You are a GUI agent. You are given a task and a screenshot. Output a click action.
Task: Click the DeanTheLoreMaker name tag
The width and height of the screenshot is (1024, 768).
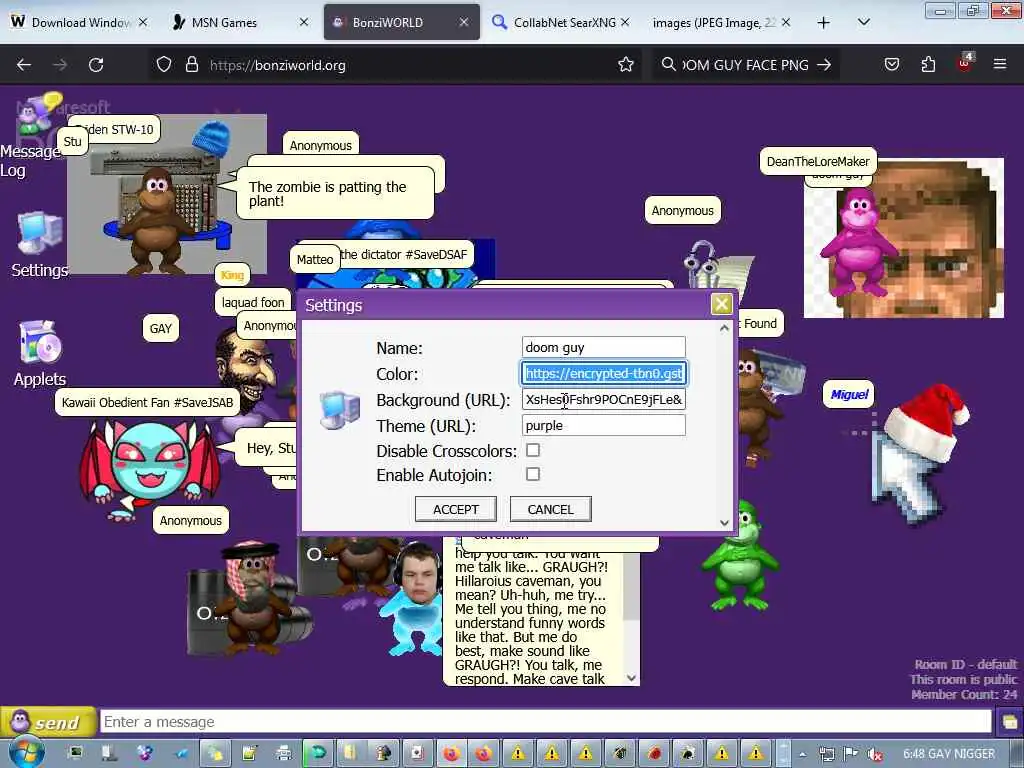(x=818, y=161)
